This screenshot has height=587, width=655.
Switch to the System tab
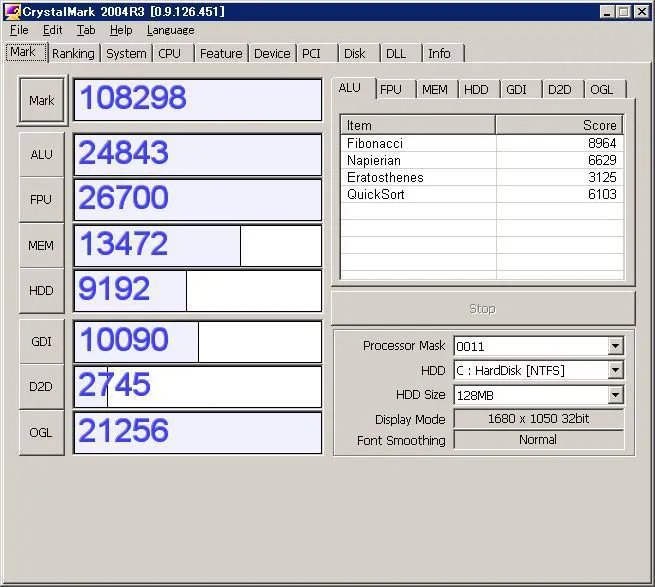coord(126,54)
